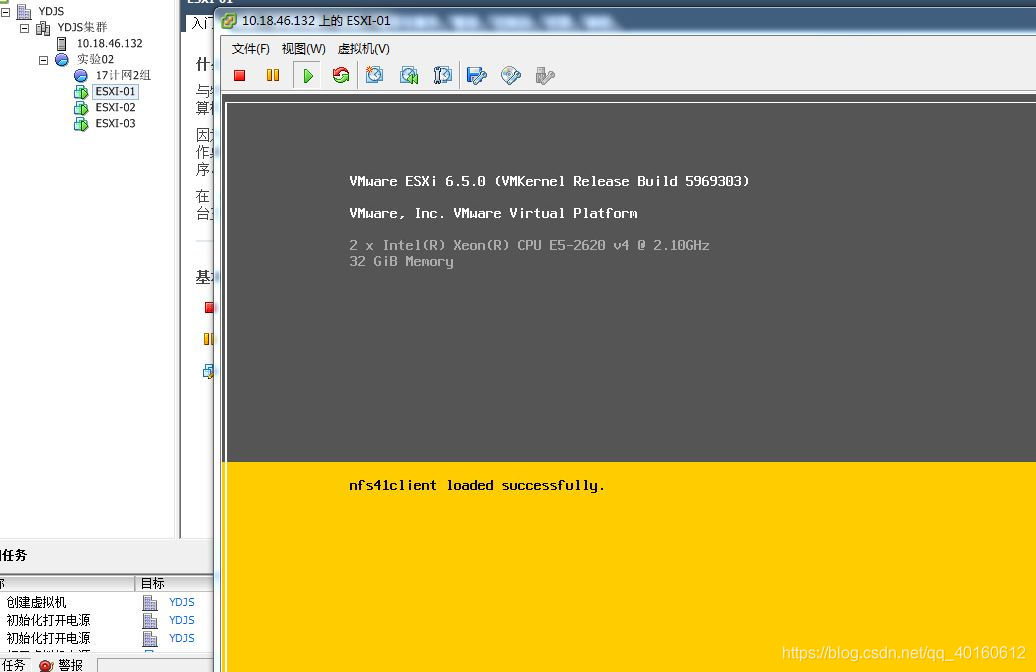Collapse the 实验02 resource pool node

pos(44,59)
